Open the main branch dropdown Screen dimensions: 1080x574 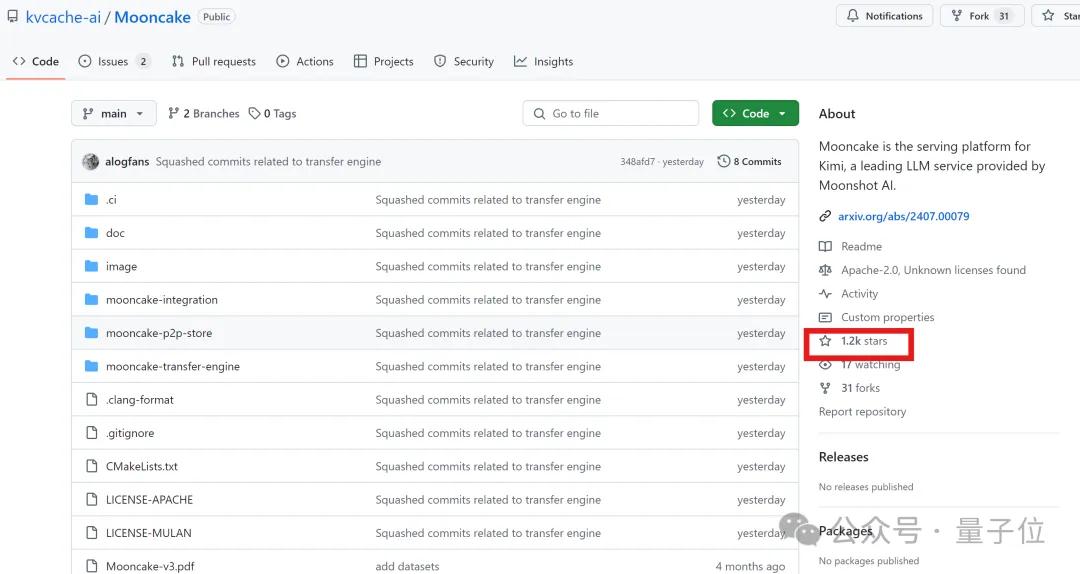[x=114, y=114]
